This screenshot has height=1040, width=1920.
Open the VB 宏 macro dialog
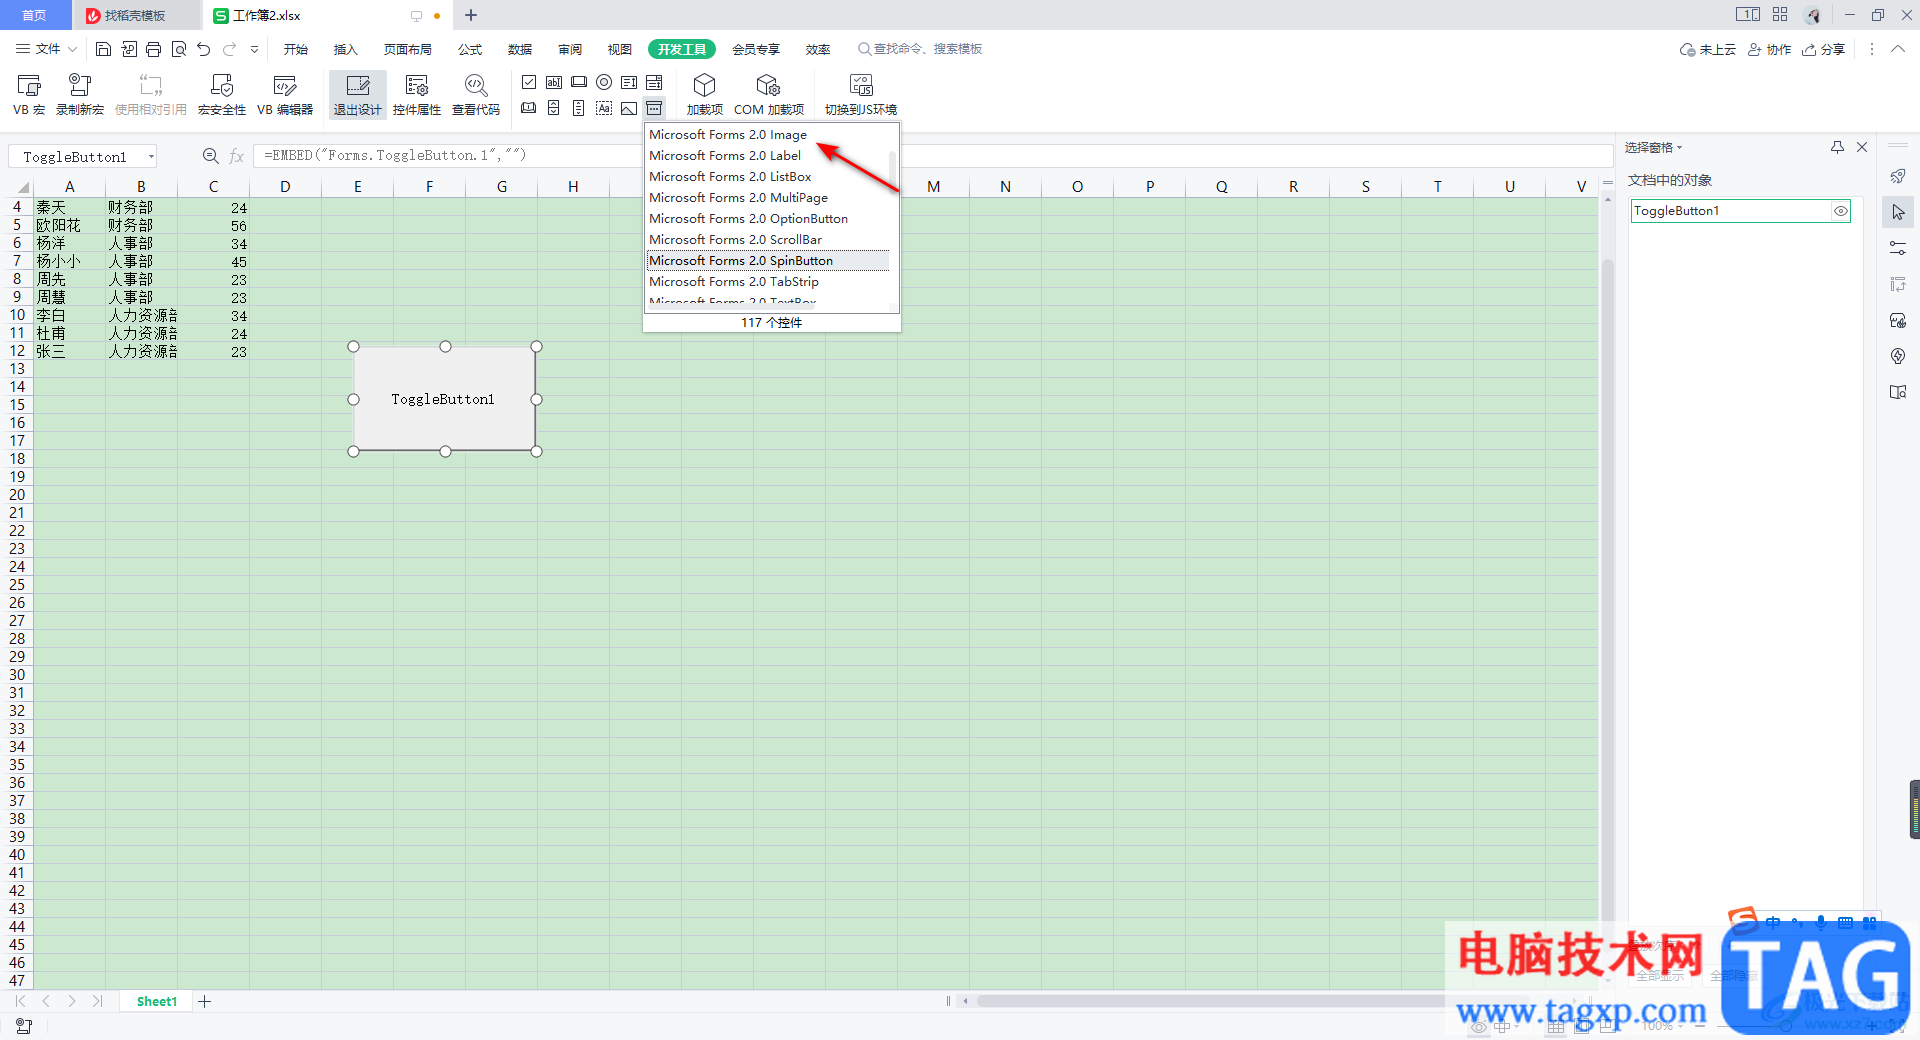(29, 95)
